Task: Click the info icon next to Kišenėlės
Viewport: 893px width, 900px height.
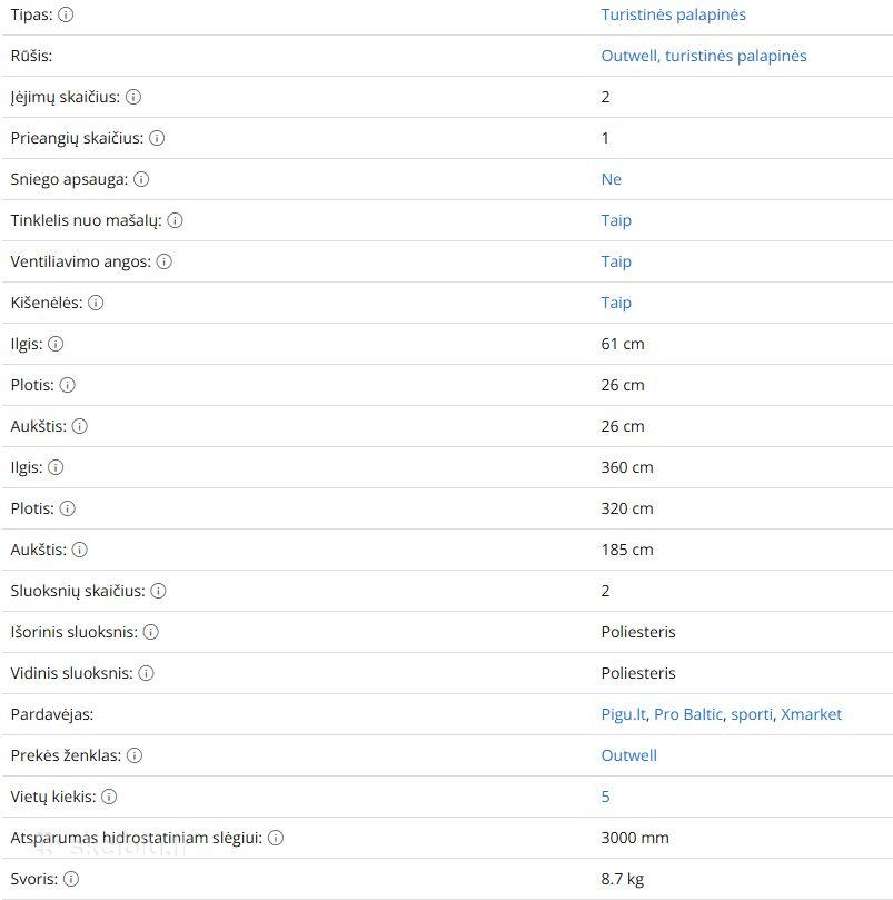Action: coord(95,302)
